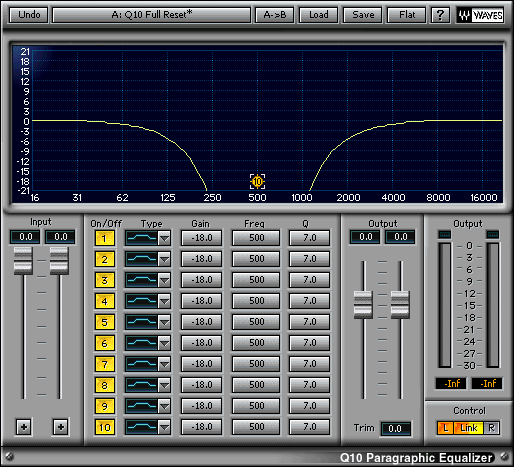
Task: Click band 10 bell filter shape icon
Action: click(142, 427)
